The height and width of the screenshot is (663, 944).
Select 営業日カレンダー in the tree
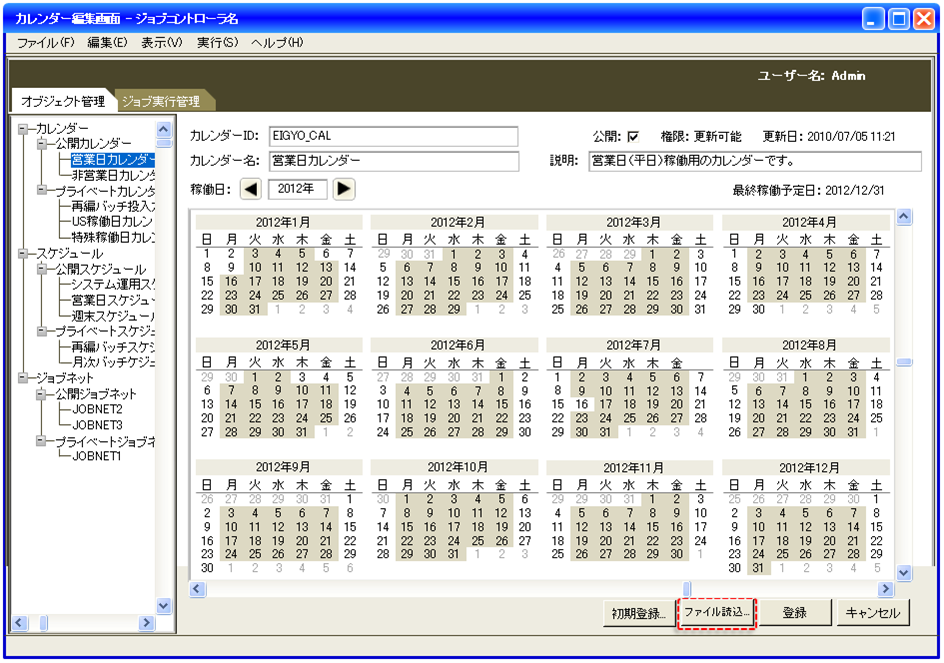click(x=113, y=160)
